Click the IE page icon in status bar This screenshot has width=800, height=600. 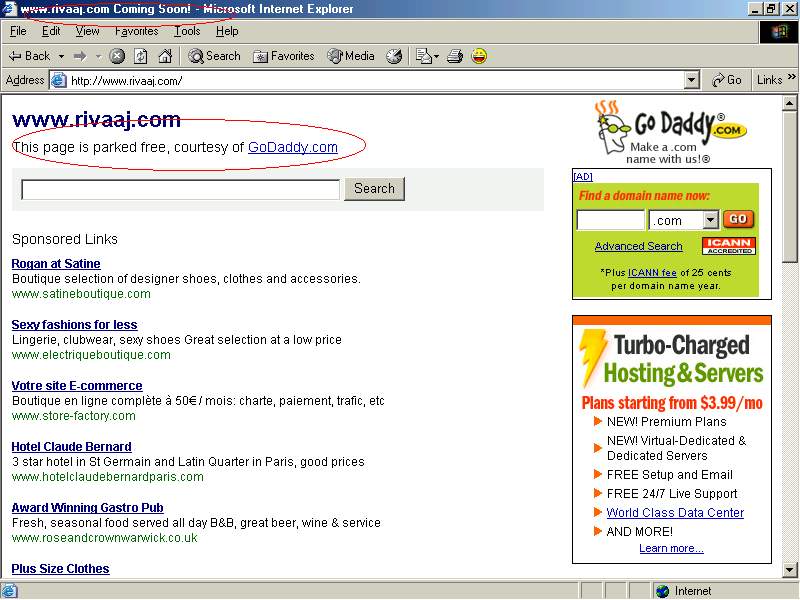tap(10, 591)
